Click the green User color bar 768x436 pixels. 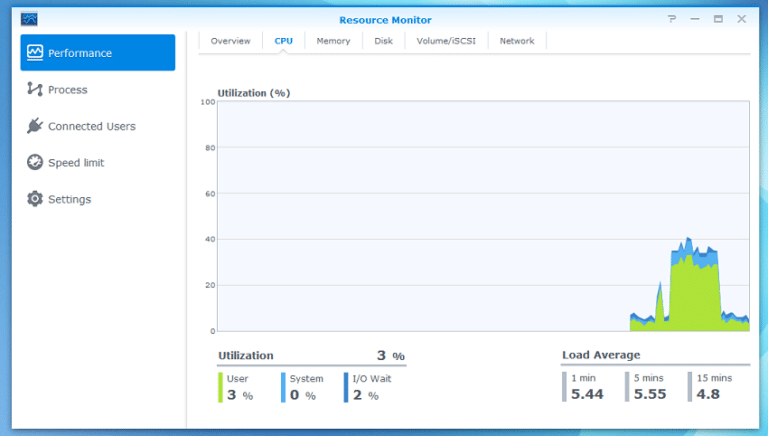(x=220, y=388)
